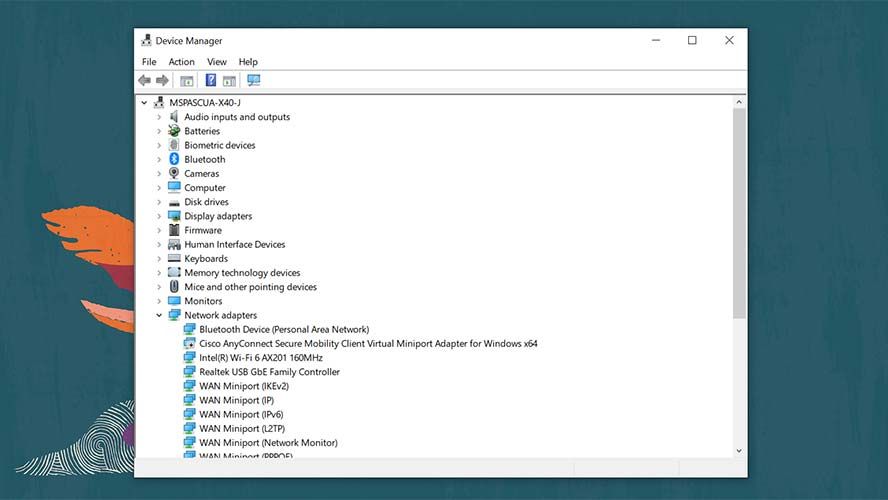This screenshot has height=500, width=888.
Task: Select WAN Miniport (IP) entry
Action: (x=236, y=400)
